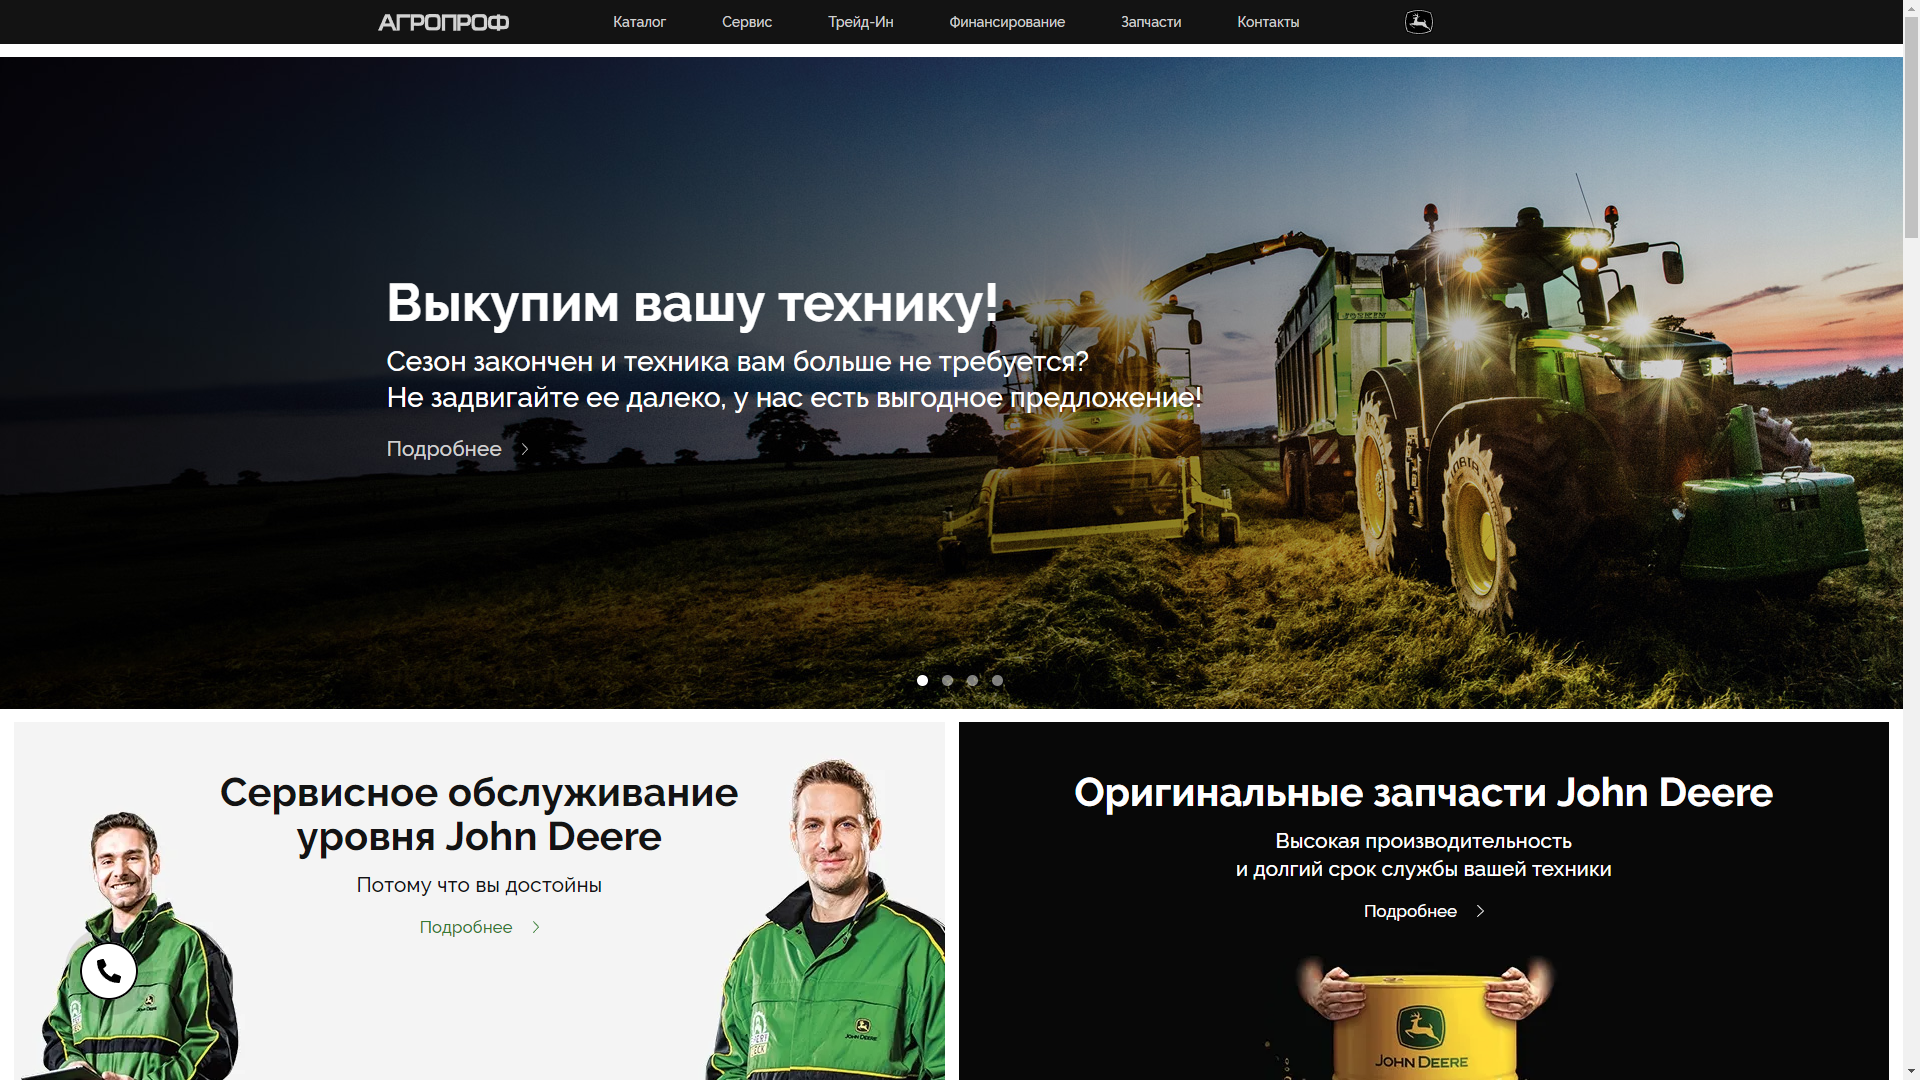Screen dimensions: 1920x1080
Task: Click green Подробнее under service section
Action: 466,927
